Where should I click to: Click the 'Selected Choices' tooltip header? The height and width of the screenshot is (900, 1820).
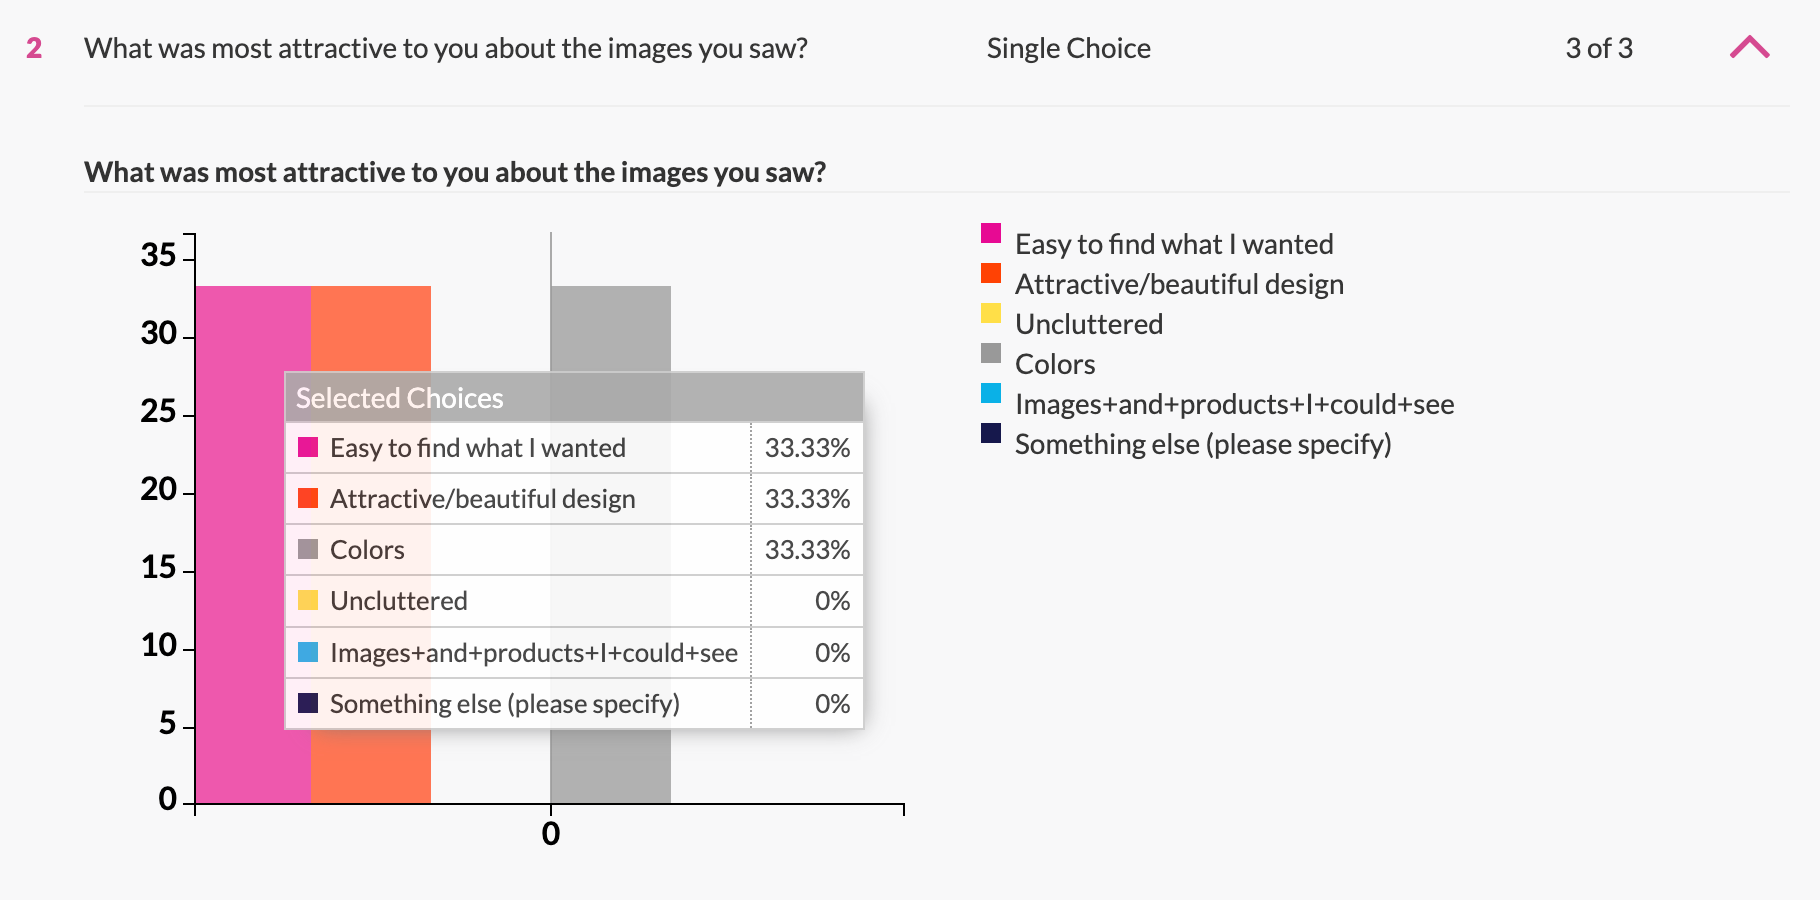click(x=574, y=397)
